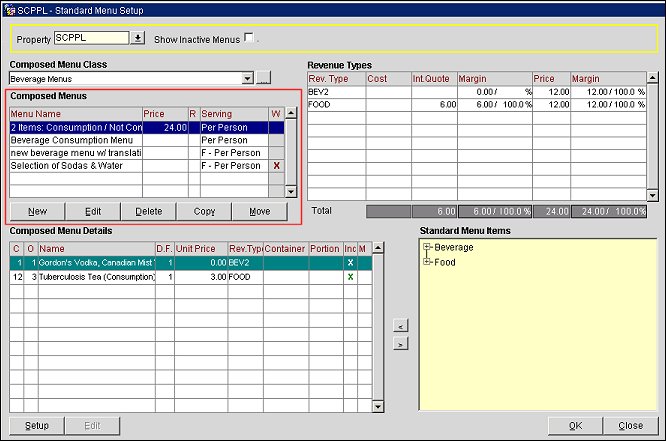Click scroll up arrow of Composed Menu Details
This screenshot has width=666, height=441.
(378, 247)
